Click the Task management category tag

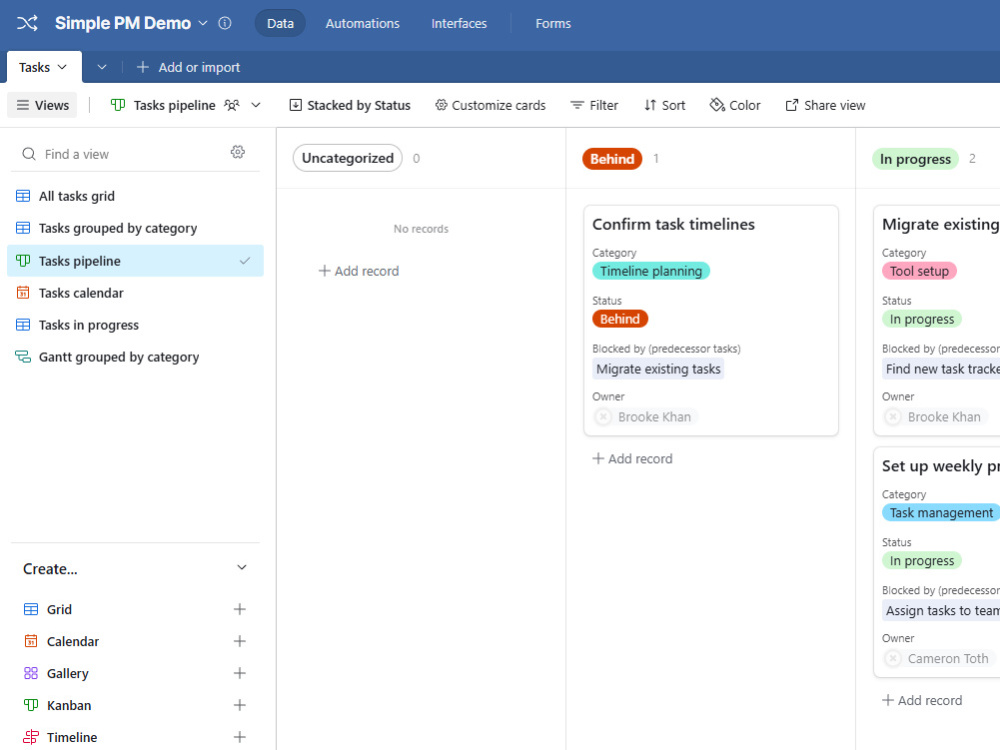point(941,513)
